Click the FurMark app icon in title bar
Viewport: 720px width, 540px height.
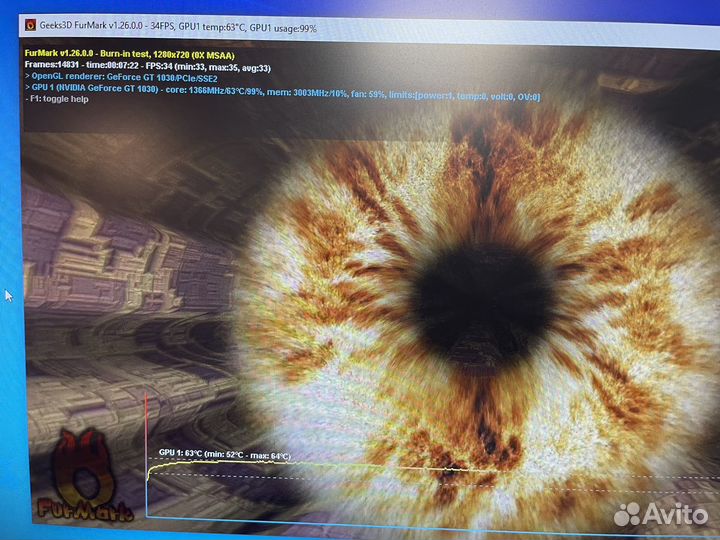[32, 24]
